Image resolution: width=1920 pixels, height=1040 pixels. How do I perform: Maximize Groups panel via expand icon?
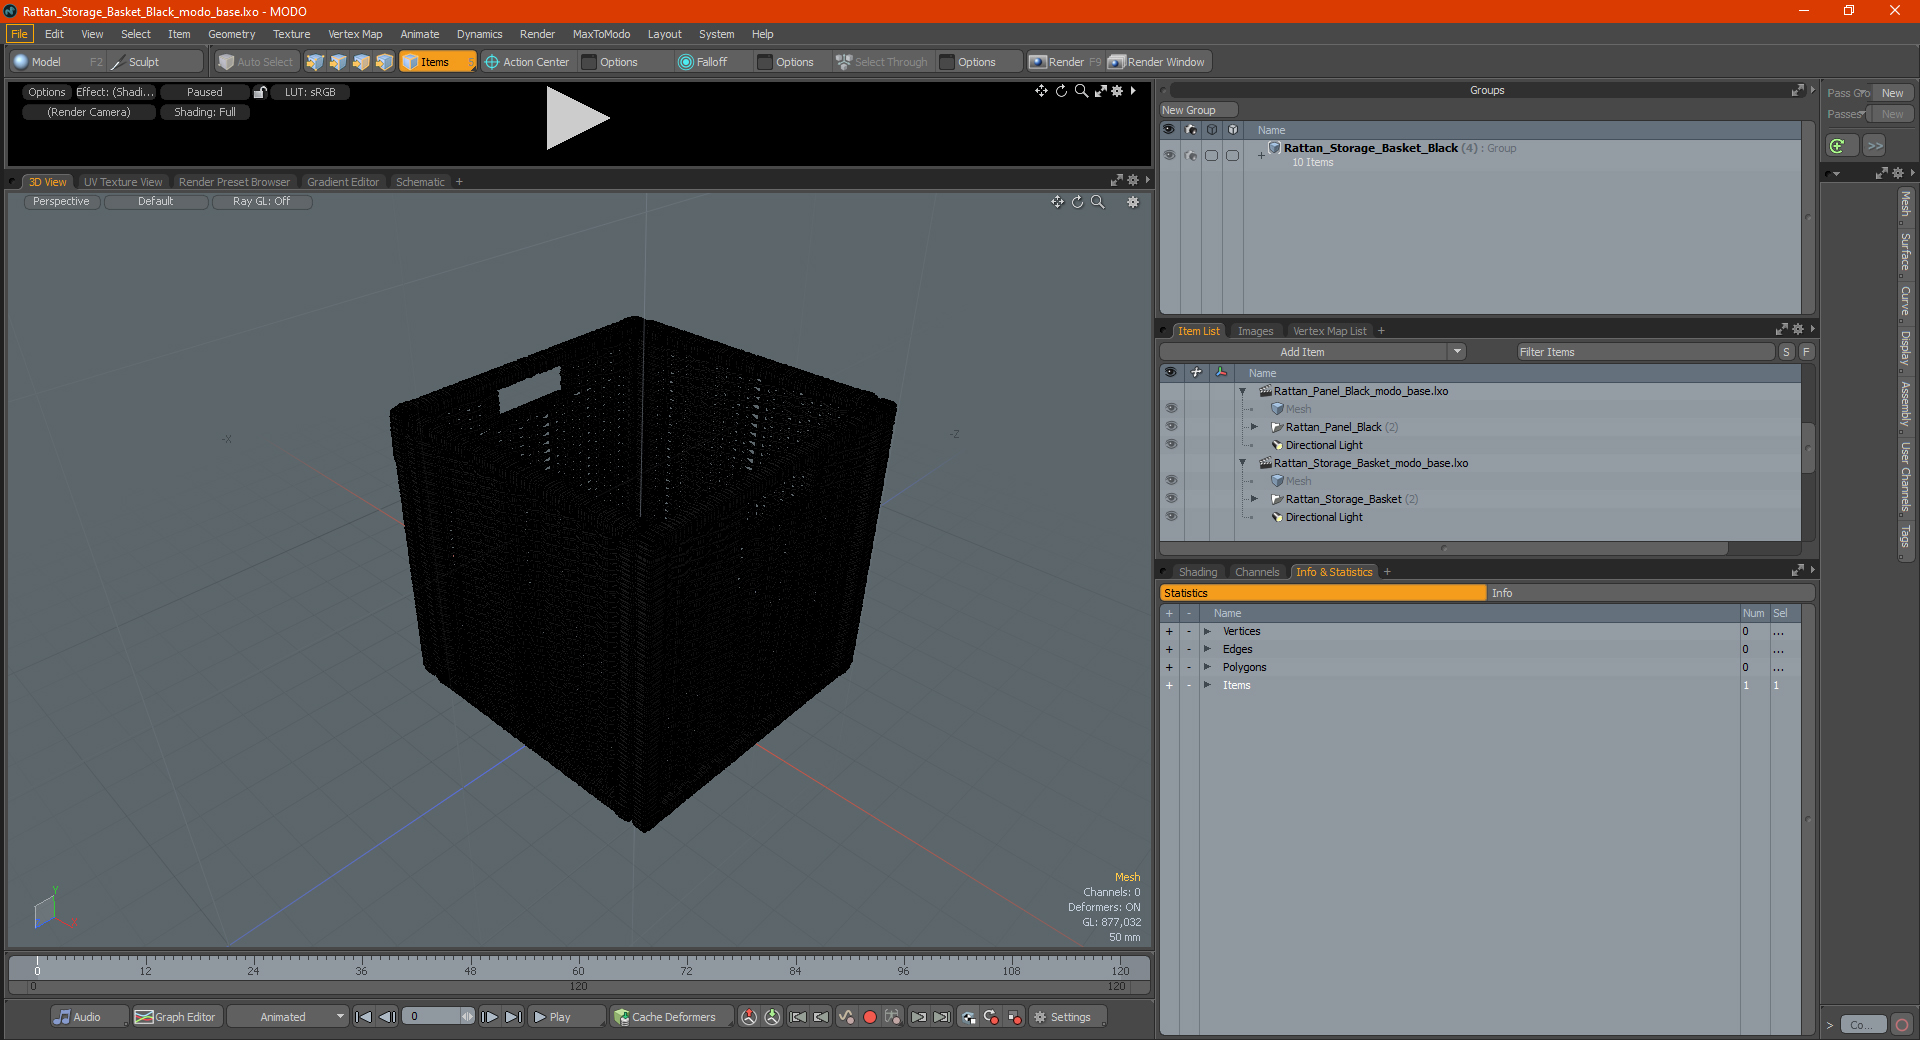click(1798, 90)
